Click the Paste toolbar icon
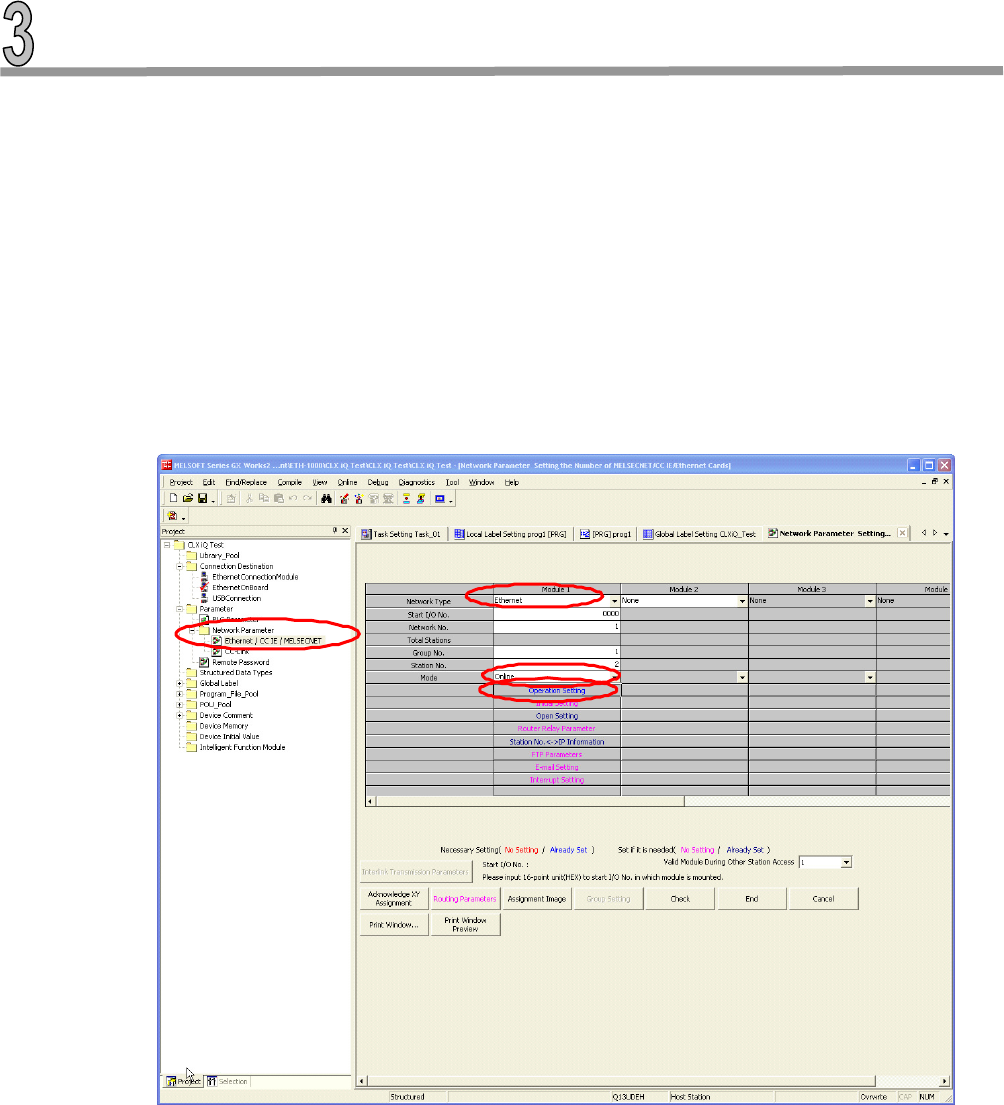This screenshot has height=1105, width=1004. coord(278,499)
